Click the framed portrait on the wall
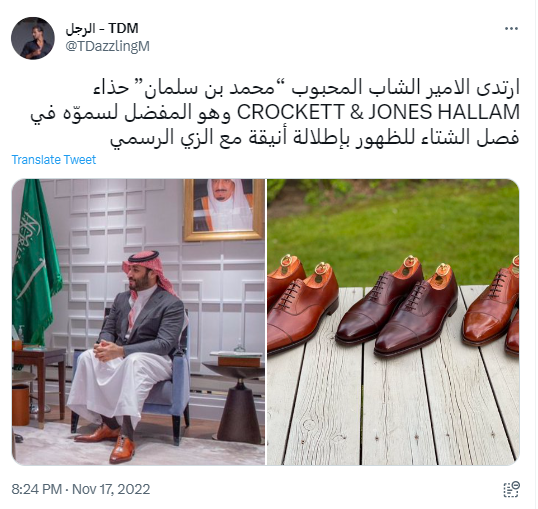The width and height of the screenshot is (538, 509). (x=224, y=209)
